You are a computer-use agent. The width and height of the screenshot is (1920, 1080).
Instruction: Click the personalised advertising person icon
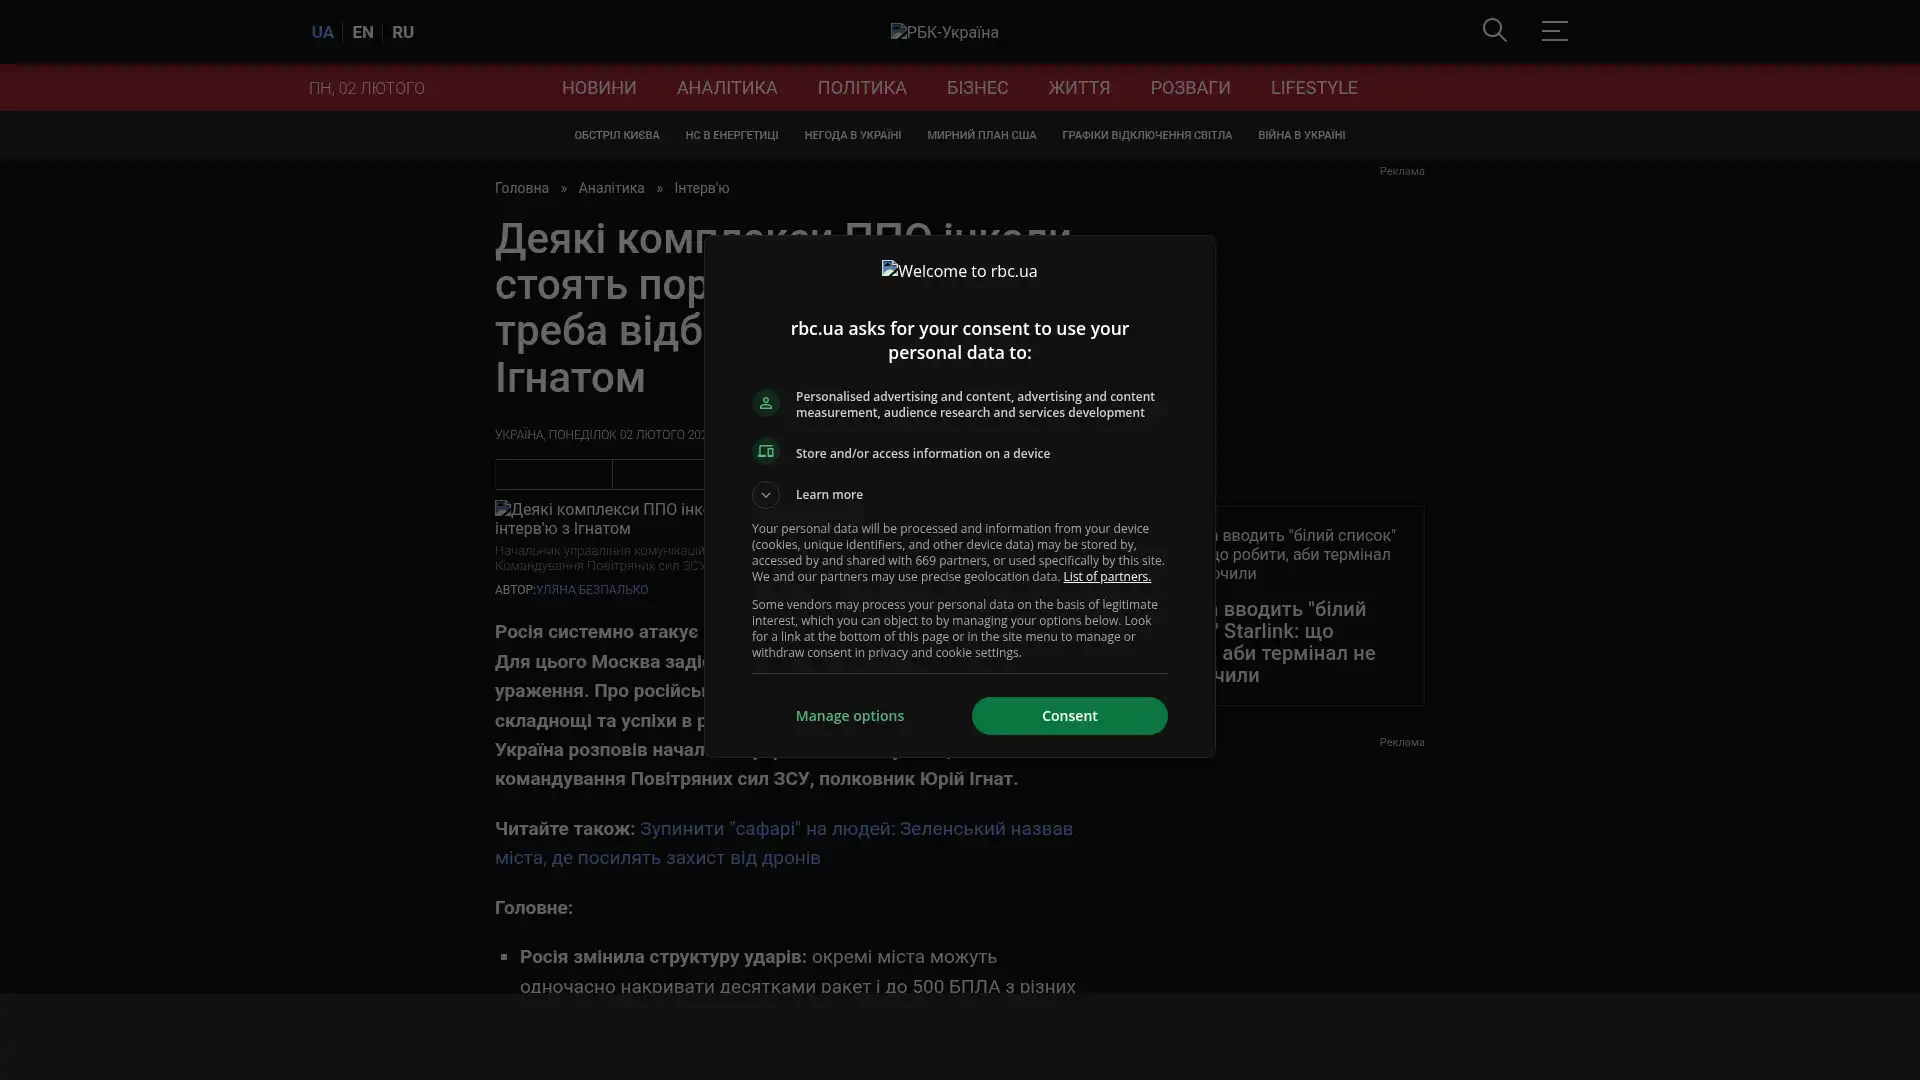click(766, 403)
